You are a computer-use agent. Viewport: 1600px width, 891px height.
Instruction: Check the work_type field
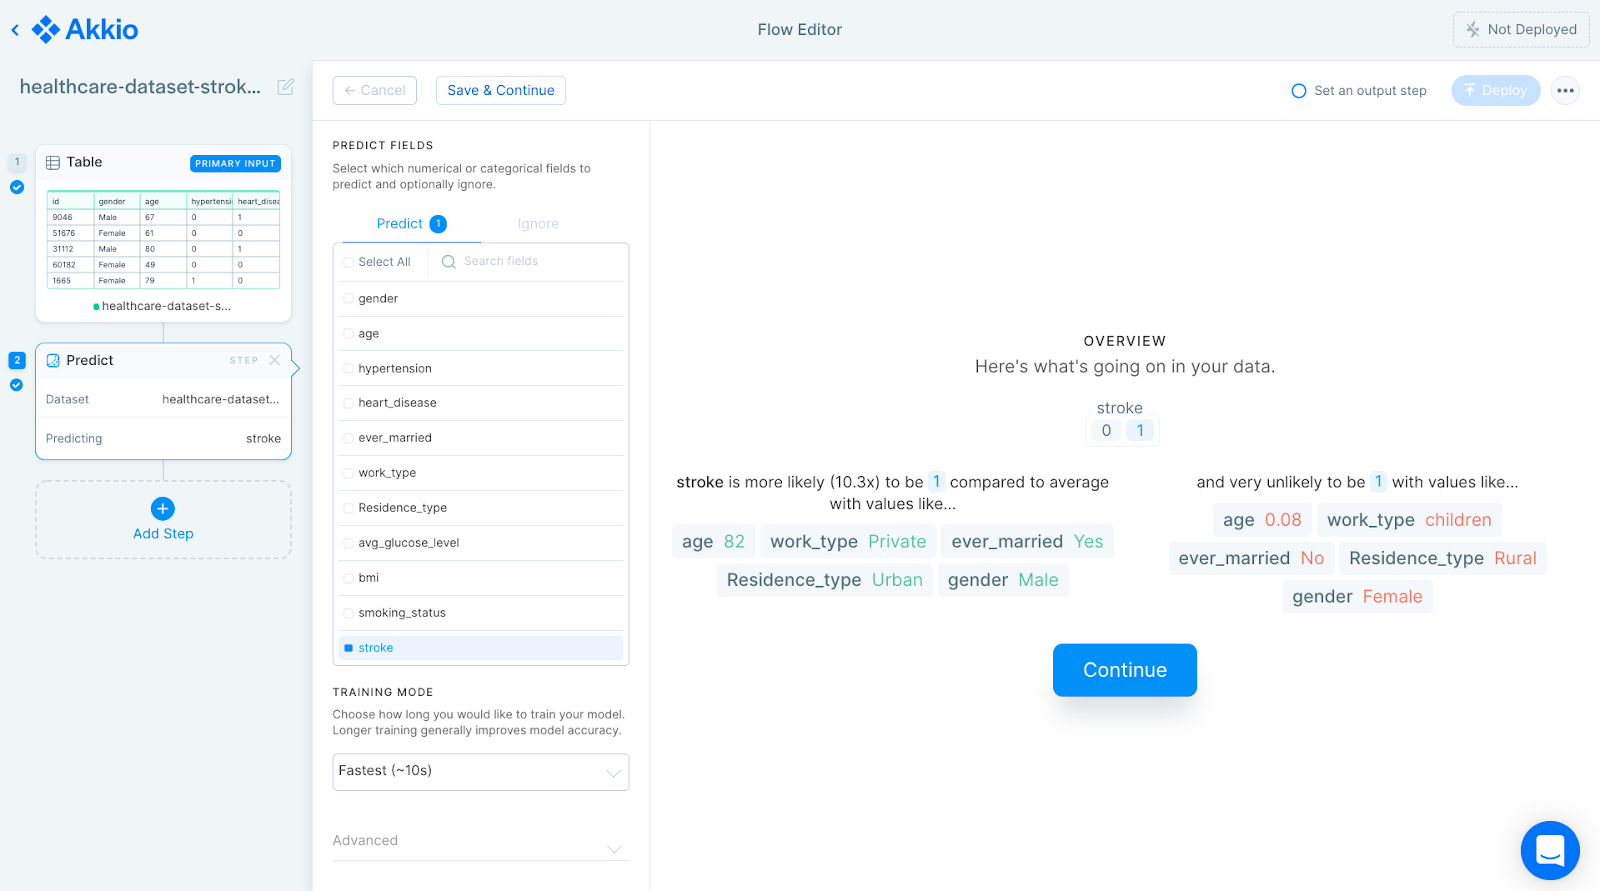[x=349, y=473]
